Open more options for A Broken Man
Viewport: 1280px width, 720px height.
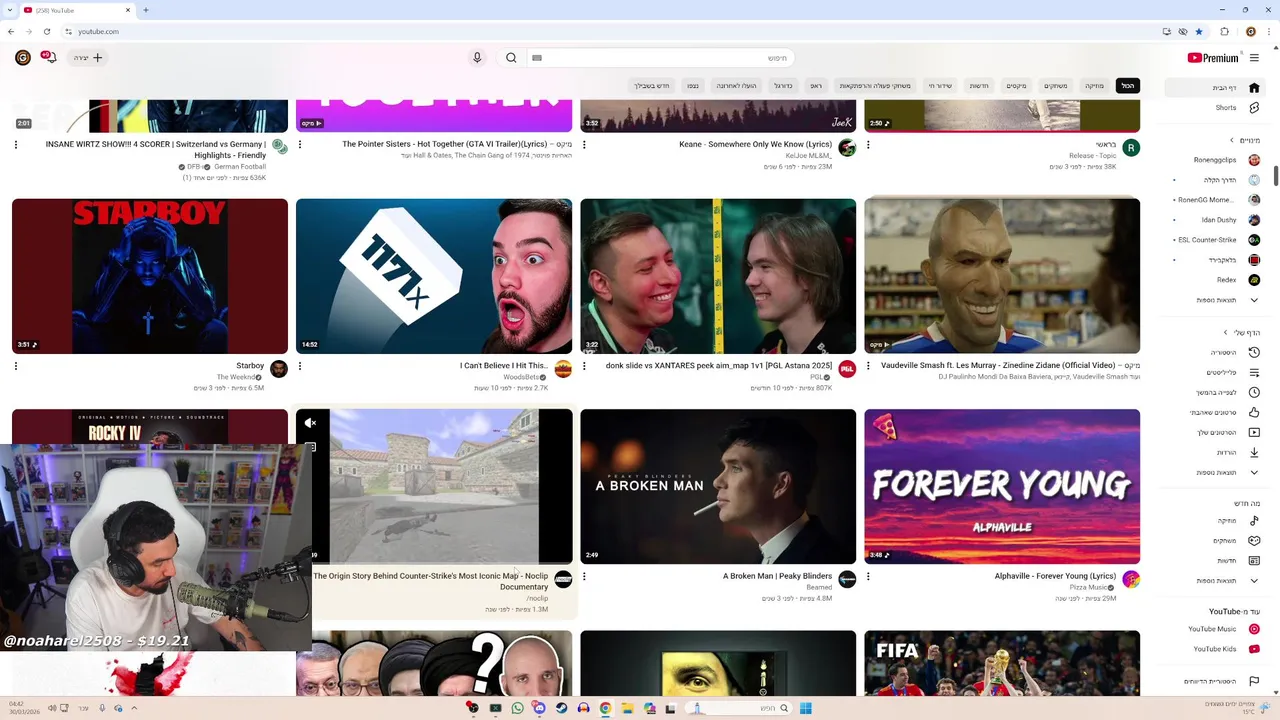tap(584, 577)
